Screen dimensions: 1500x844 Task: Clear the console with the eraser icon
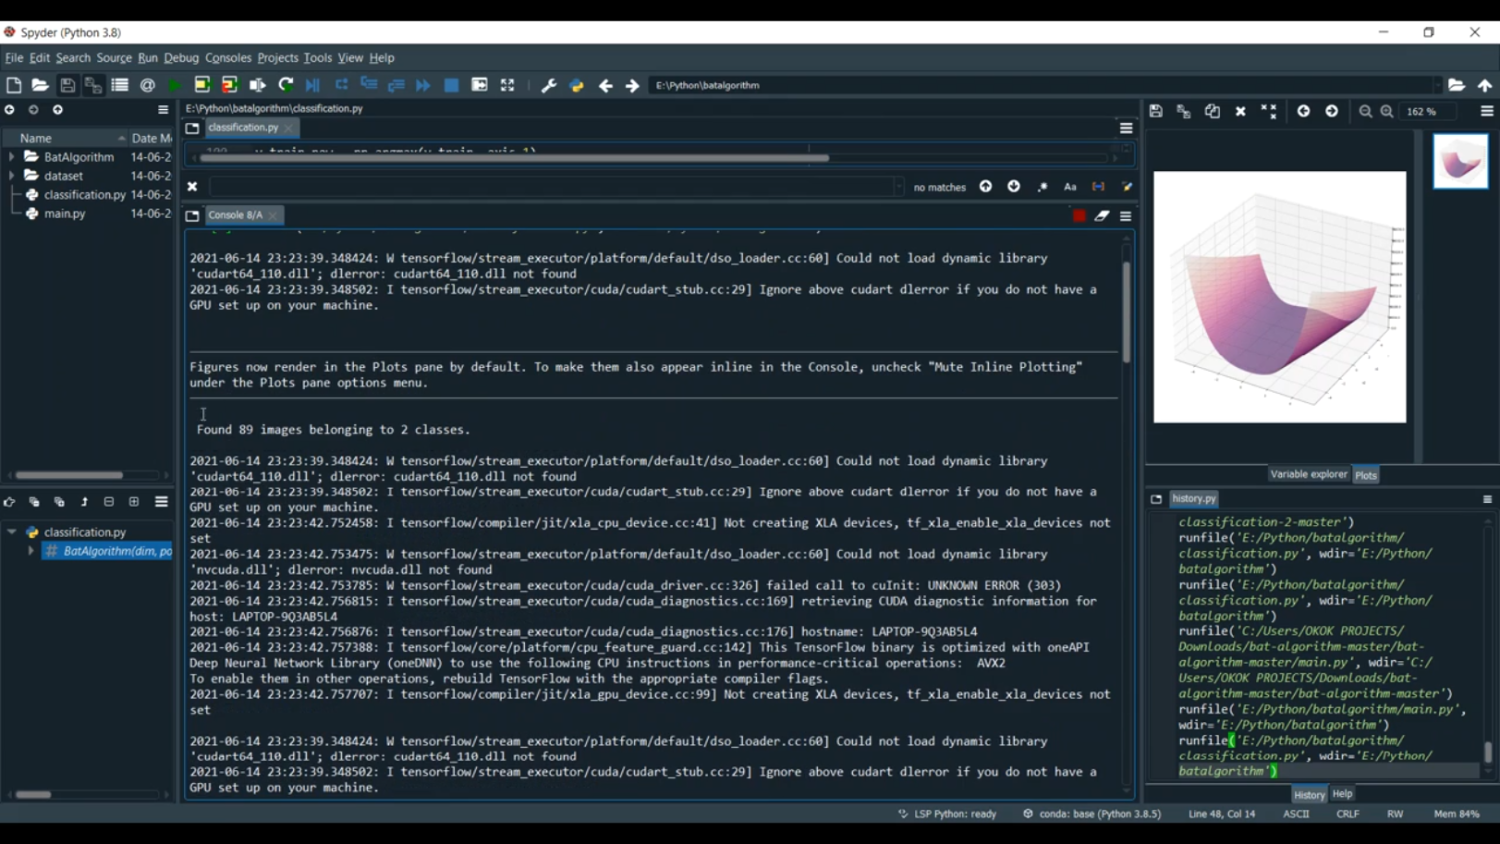(1102, 216)
